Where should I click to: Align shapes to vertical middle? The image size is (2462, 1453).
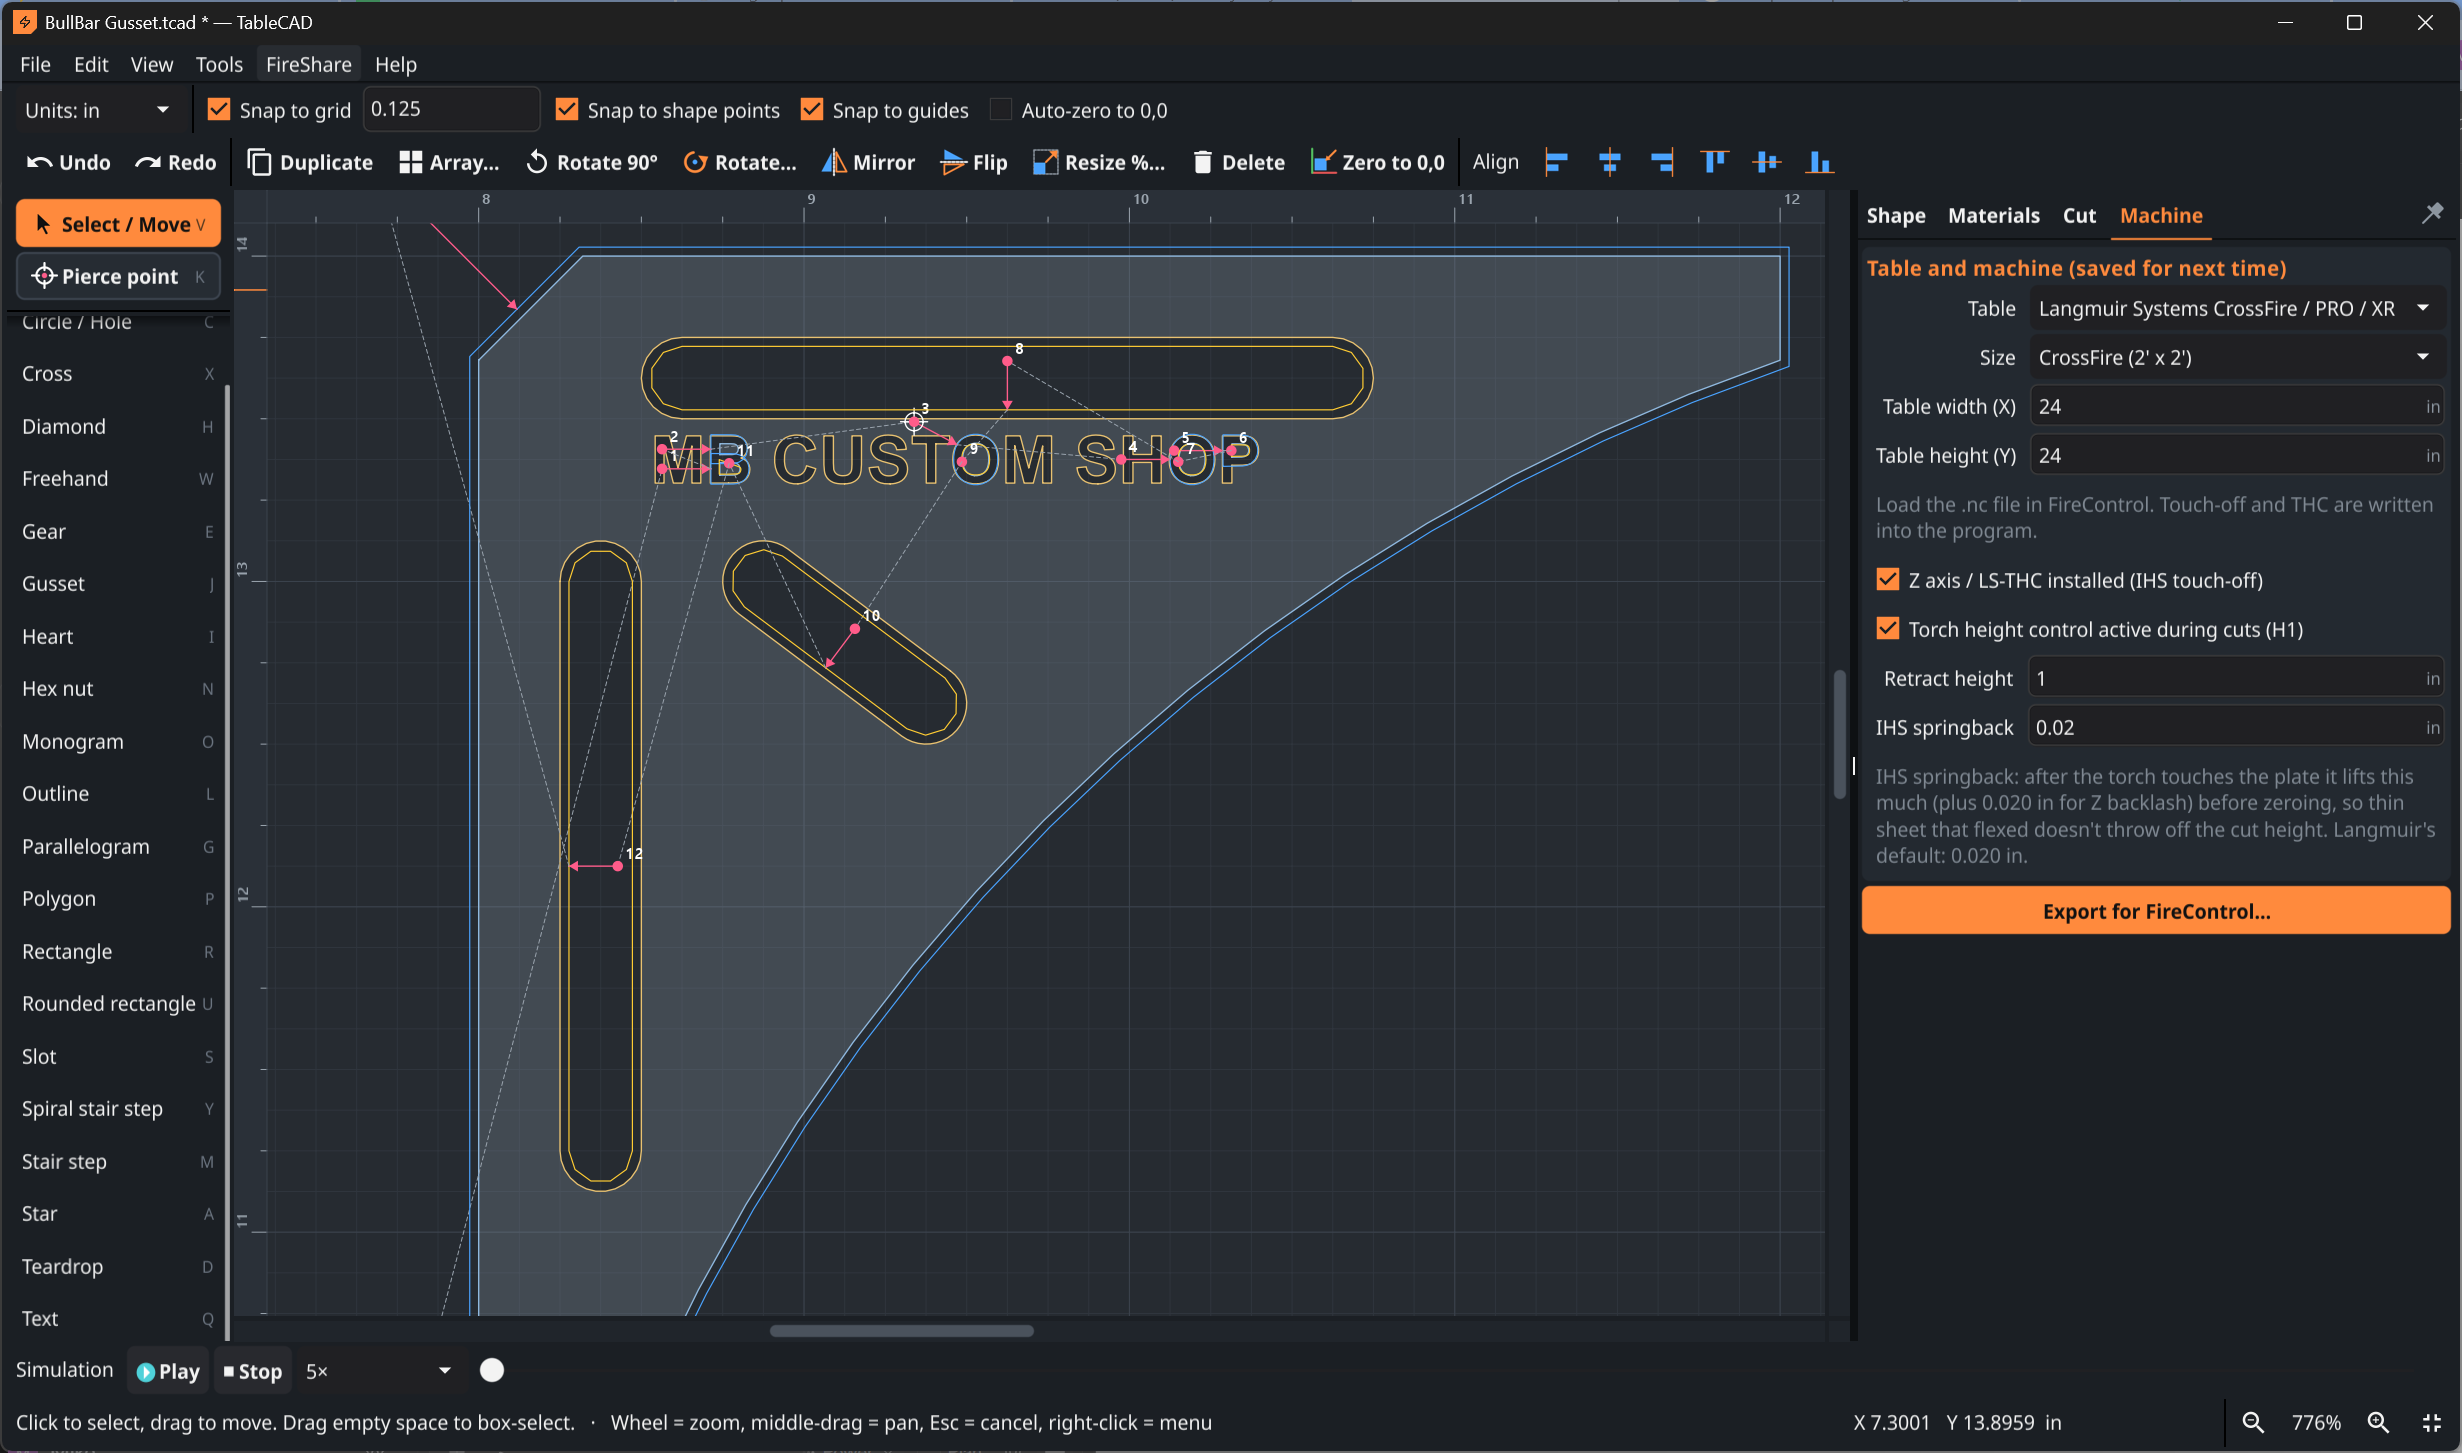click(1767, 162)
